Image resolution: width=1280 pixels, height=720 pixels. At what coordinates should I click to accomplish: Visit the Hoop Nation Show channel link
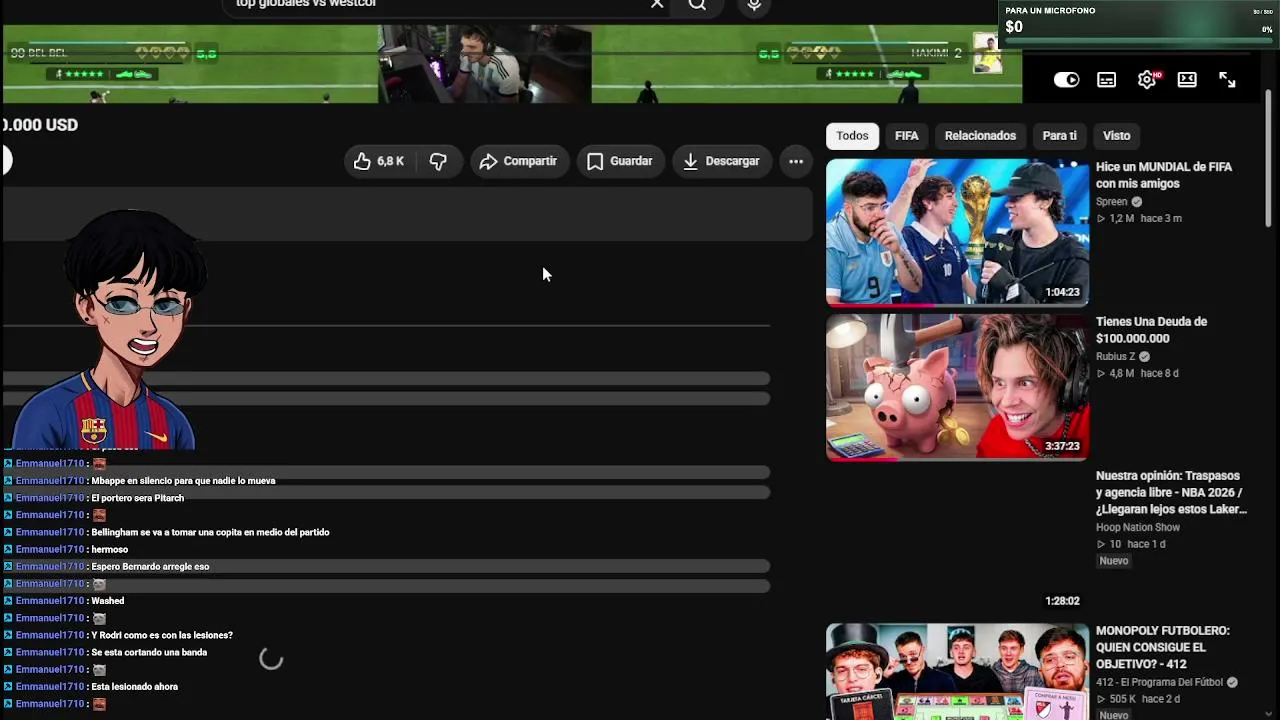click(1138, 527)
